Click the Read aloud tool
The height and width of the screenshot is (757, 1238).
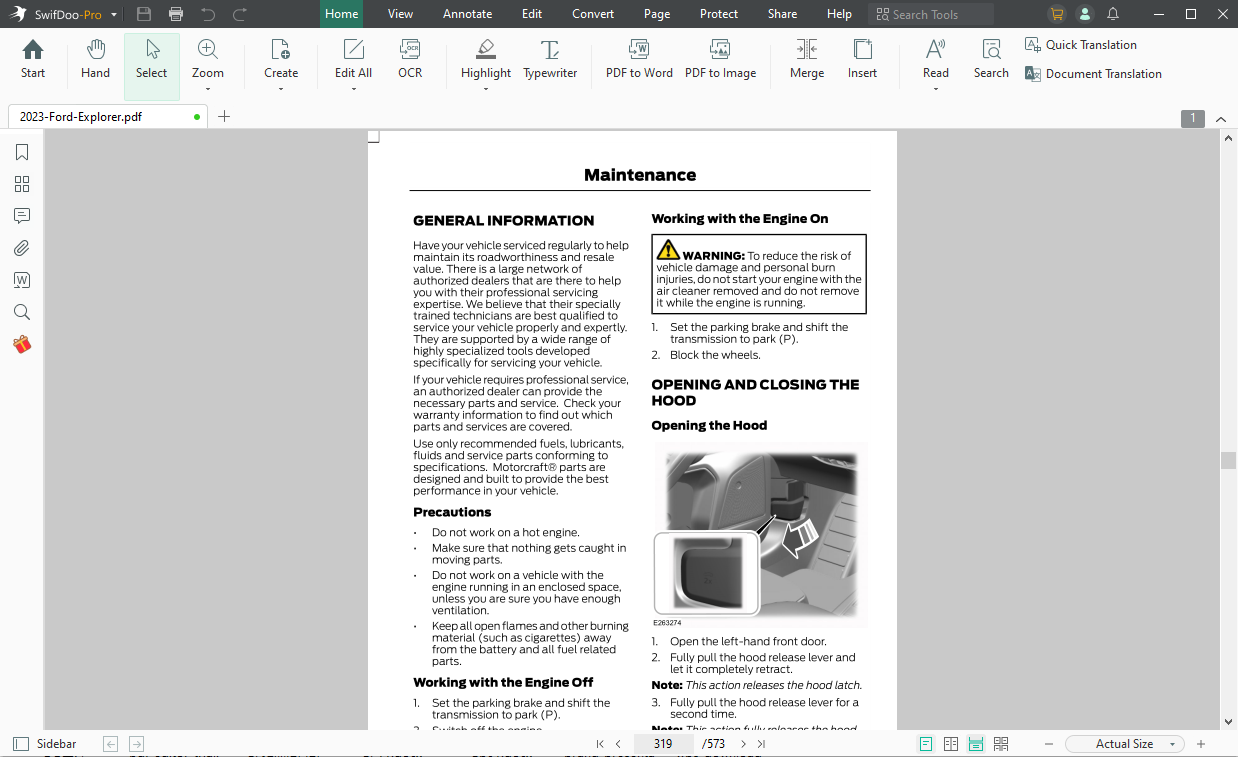coord(936,59)
